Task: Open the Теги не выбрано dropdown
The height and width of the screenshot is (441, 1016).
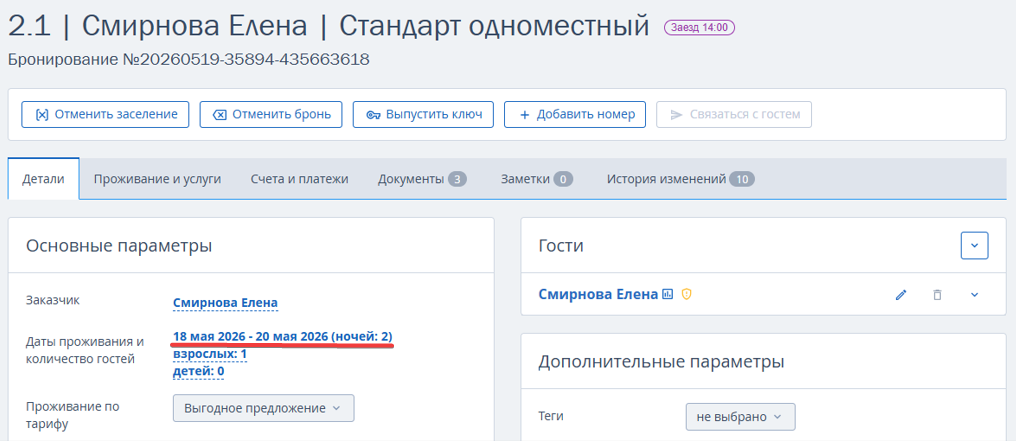Action: 740,416
